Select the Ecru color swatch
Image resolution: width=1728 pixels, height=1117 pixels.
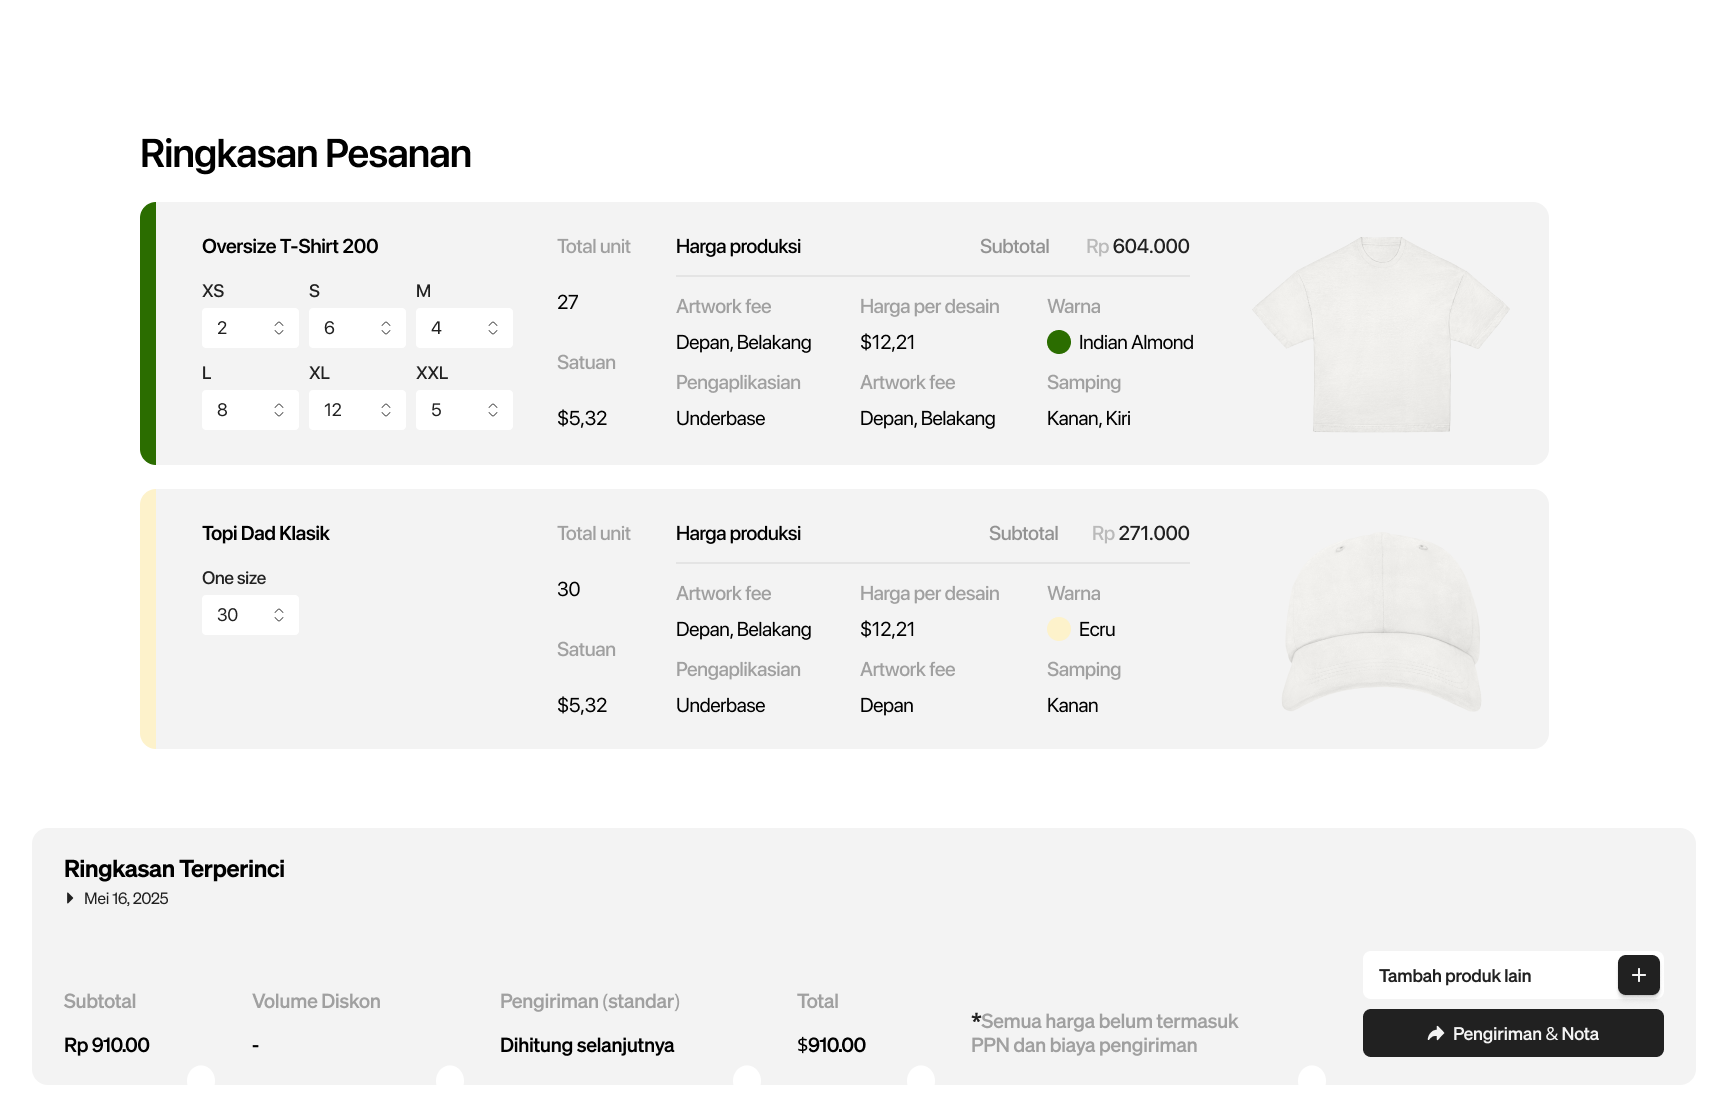(x=1059, y=629)
